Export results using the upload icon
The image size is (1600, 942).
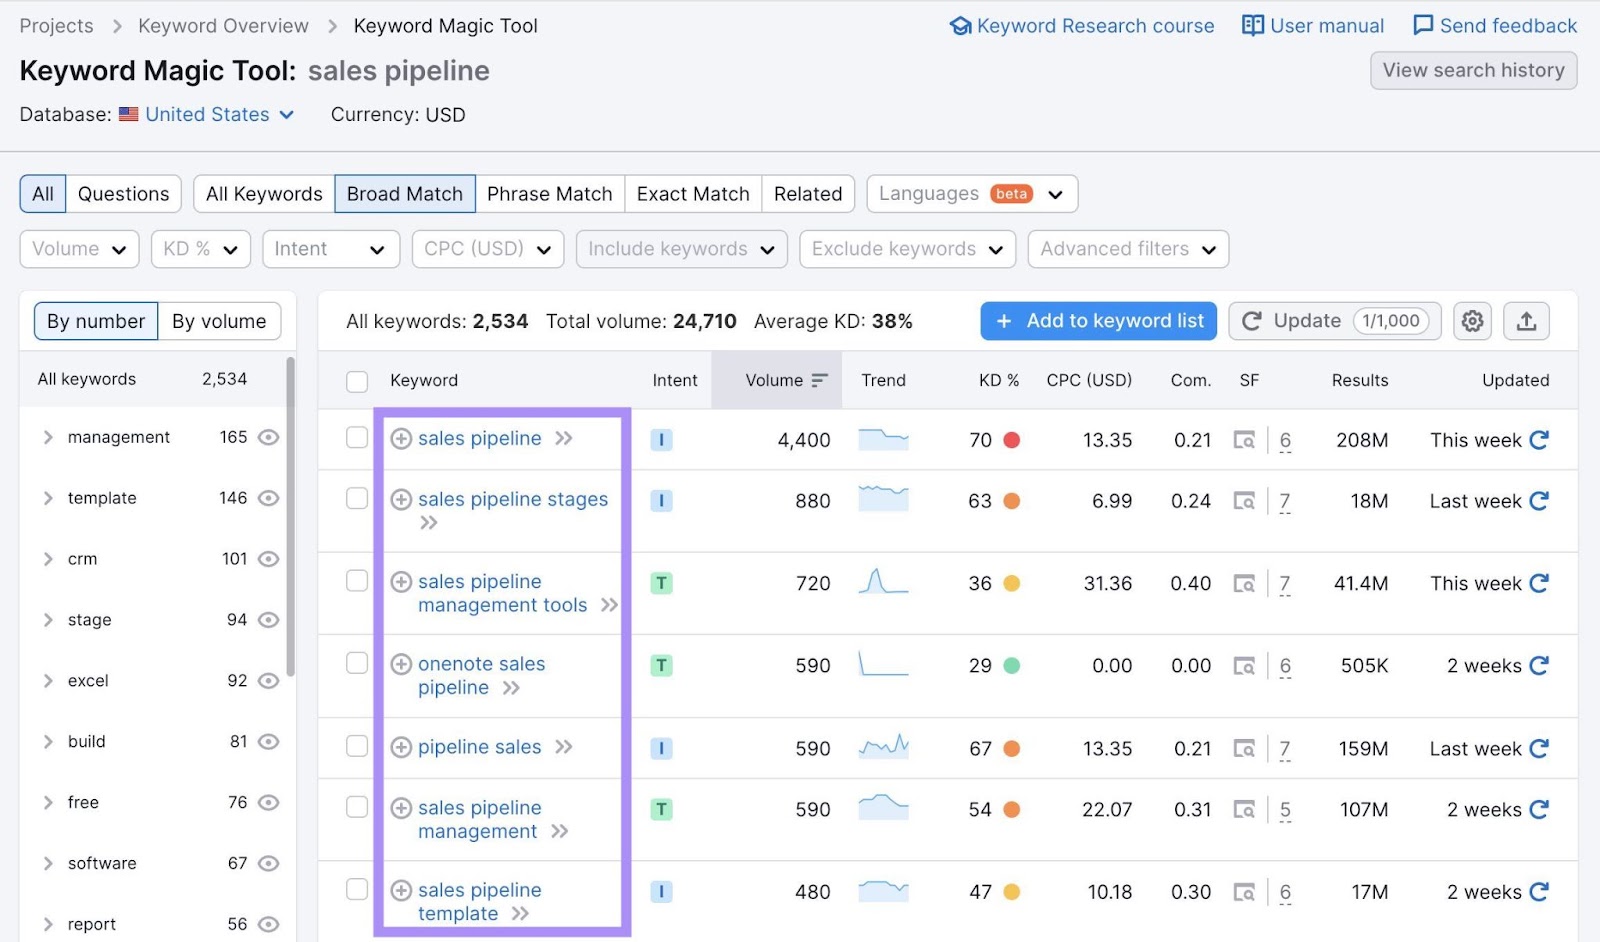[1526, 321]
